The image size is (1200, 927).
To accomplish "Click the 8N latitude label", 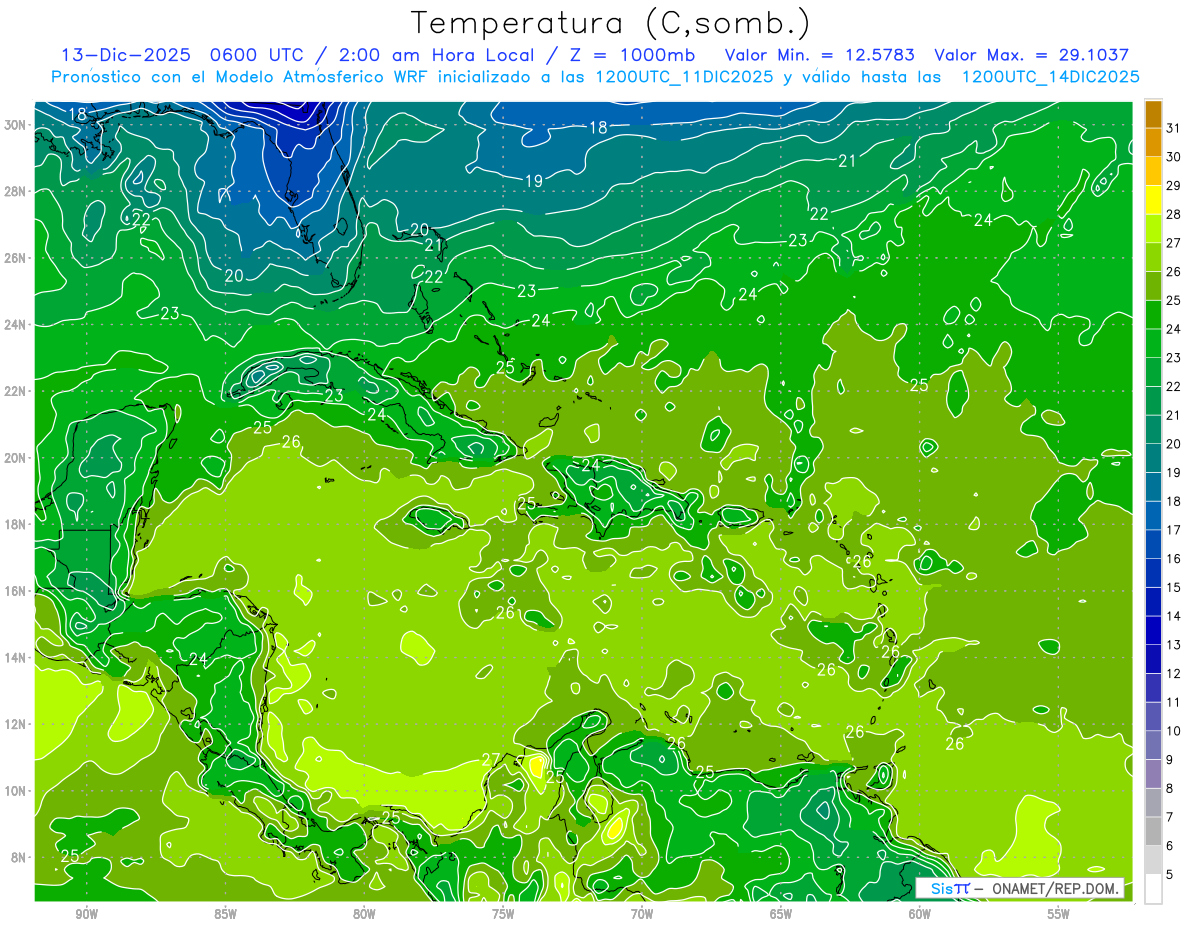I will pos(20,857).
